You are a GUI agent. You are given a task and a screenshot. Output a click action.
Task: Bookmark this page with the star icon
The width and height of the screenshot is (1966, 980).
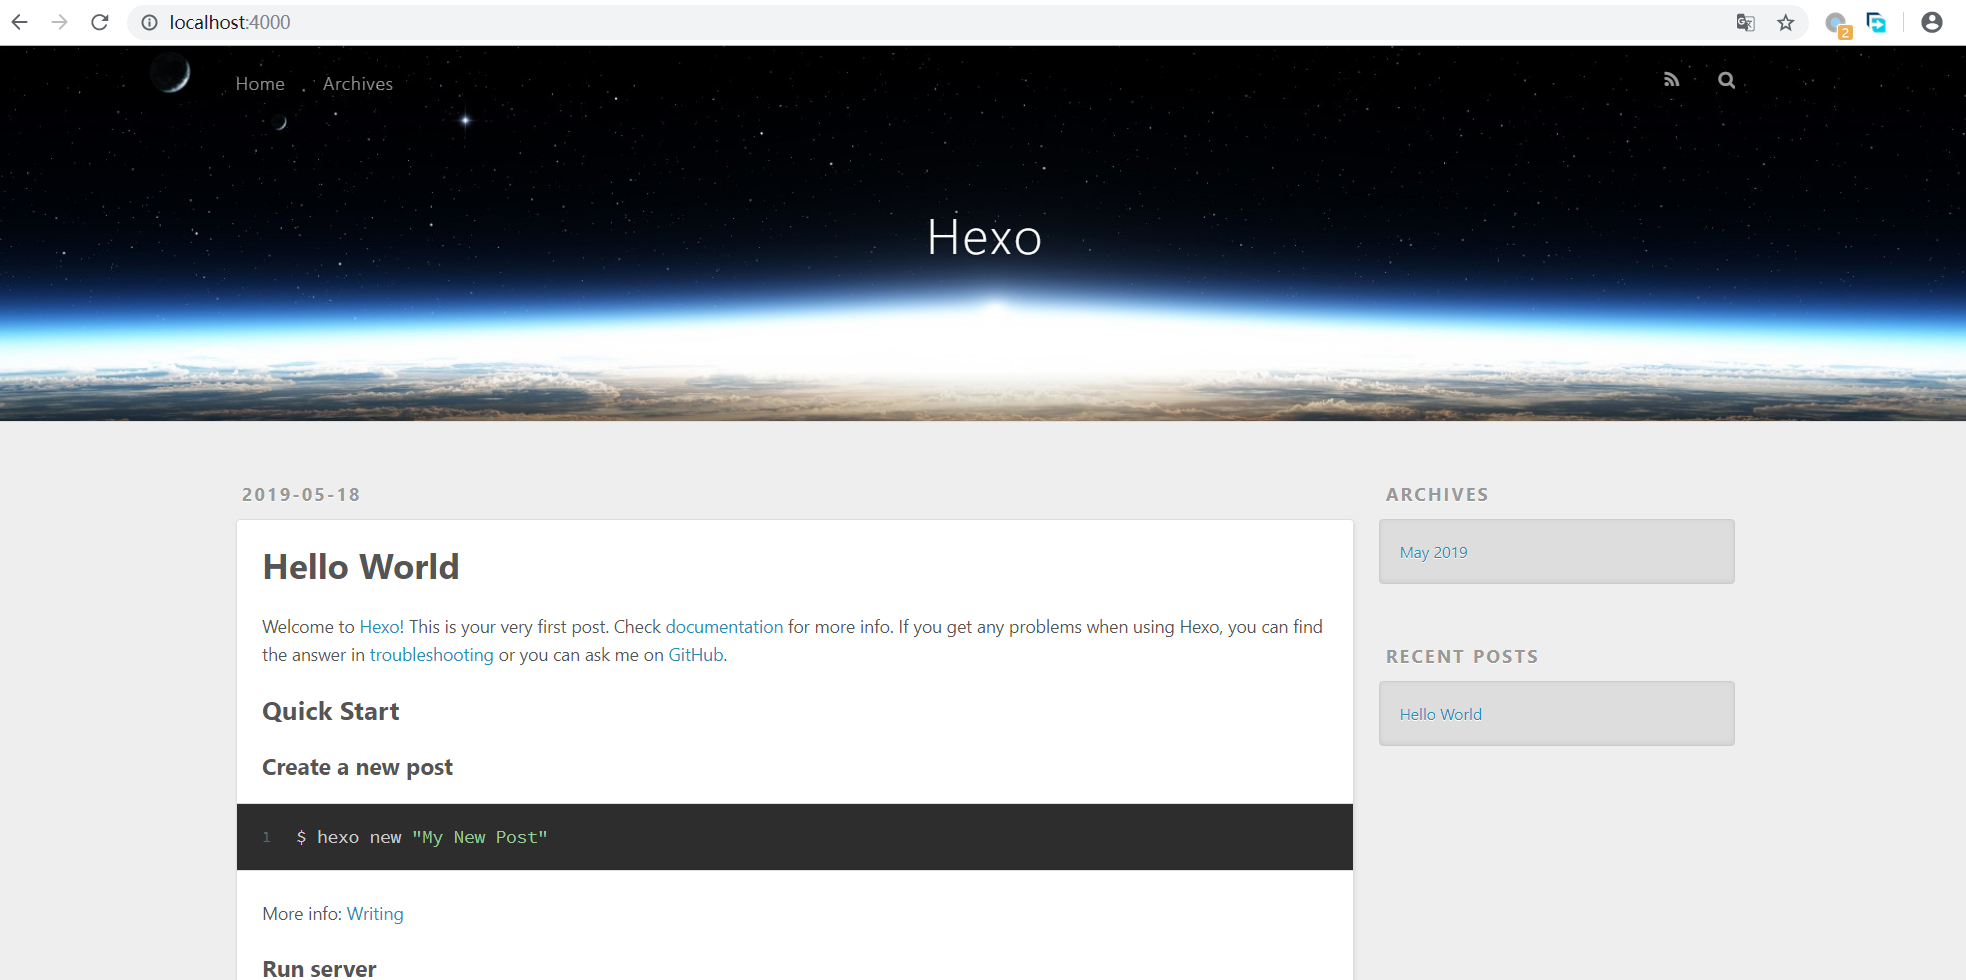point(1786,22)
